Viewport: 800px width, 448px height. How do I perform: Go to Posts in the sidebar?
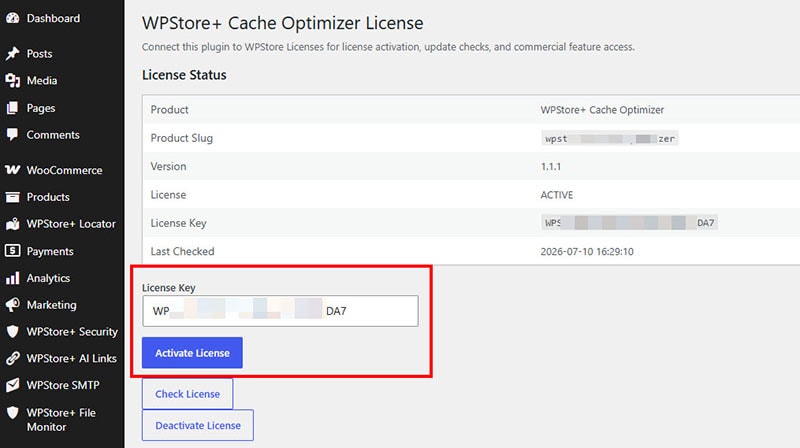click(x=39, y=54)
